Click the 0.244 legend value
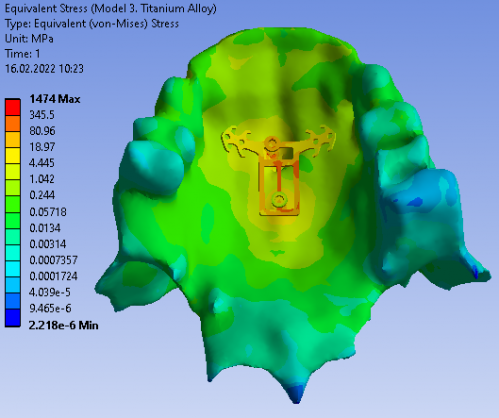Viewport: 499px width, 418px height. pos(42,195)
